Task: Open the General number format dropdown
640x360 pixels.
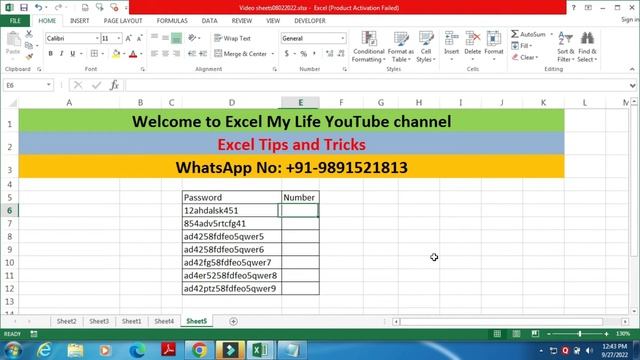Action: [x=342, y=38]
